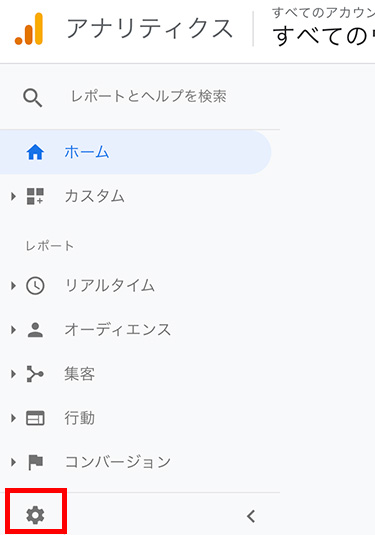Click the blue home icon
The image size is (375, 535).
pyautogui.click(x=35, y=152)
